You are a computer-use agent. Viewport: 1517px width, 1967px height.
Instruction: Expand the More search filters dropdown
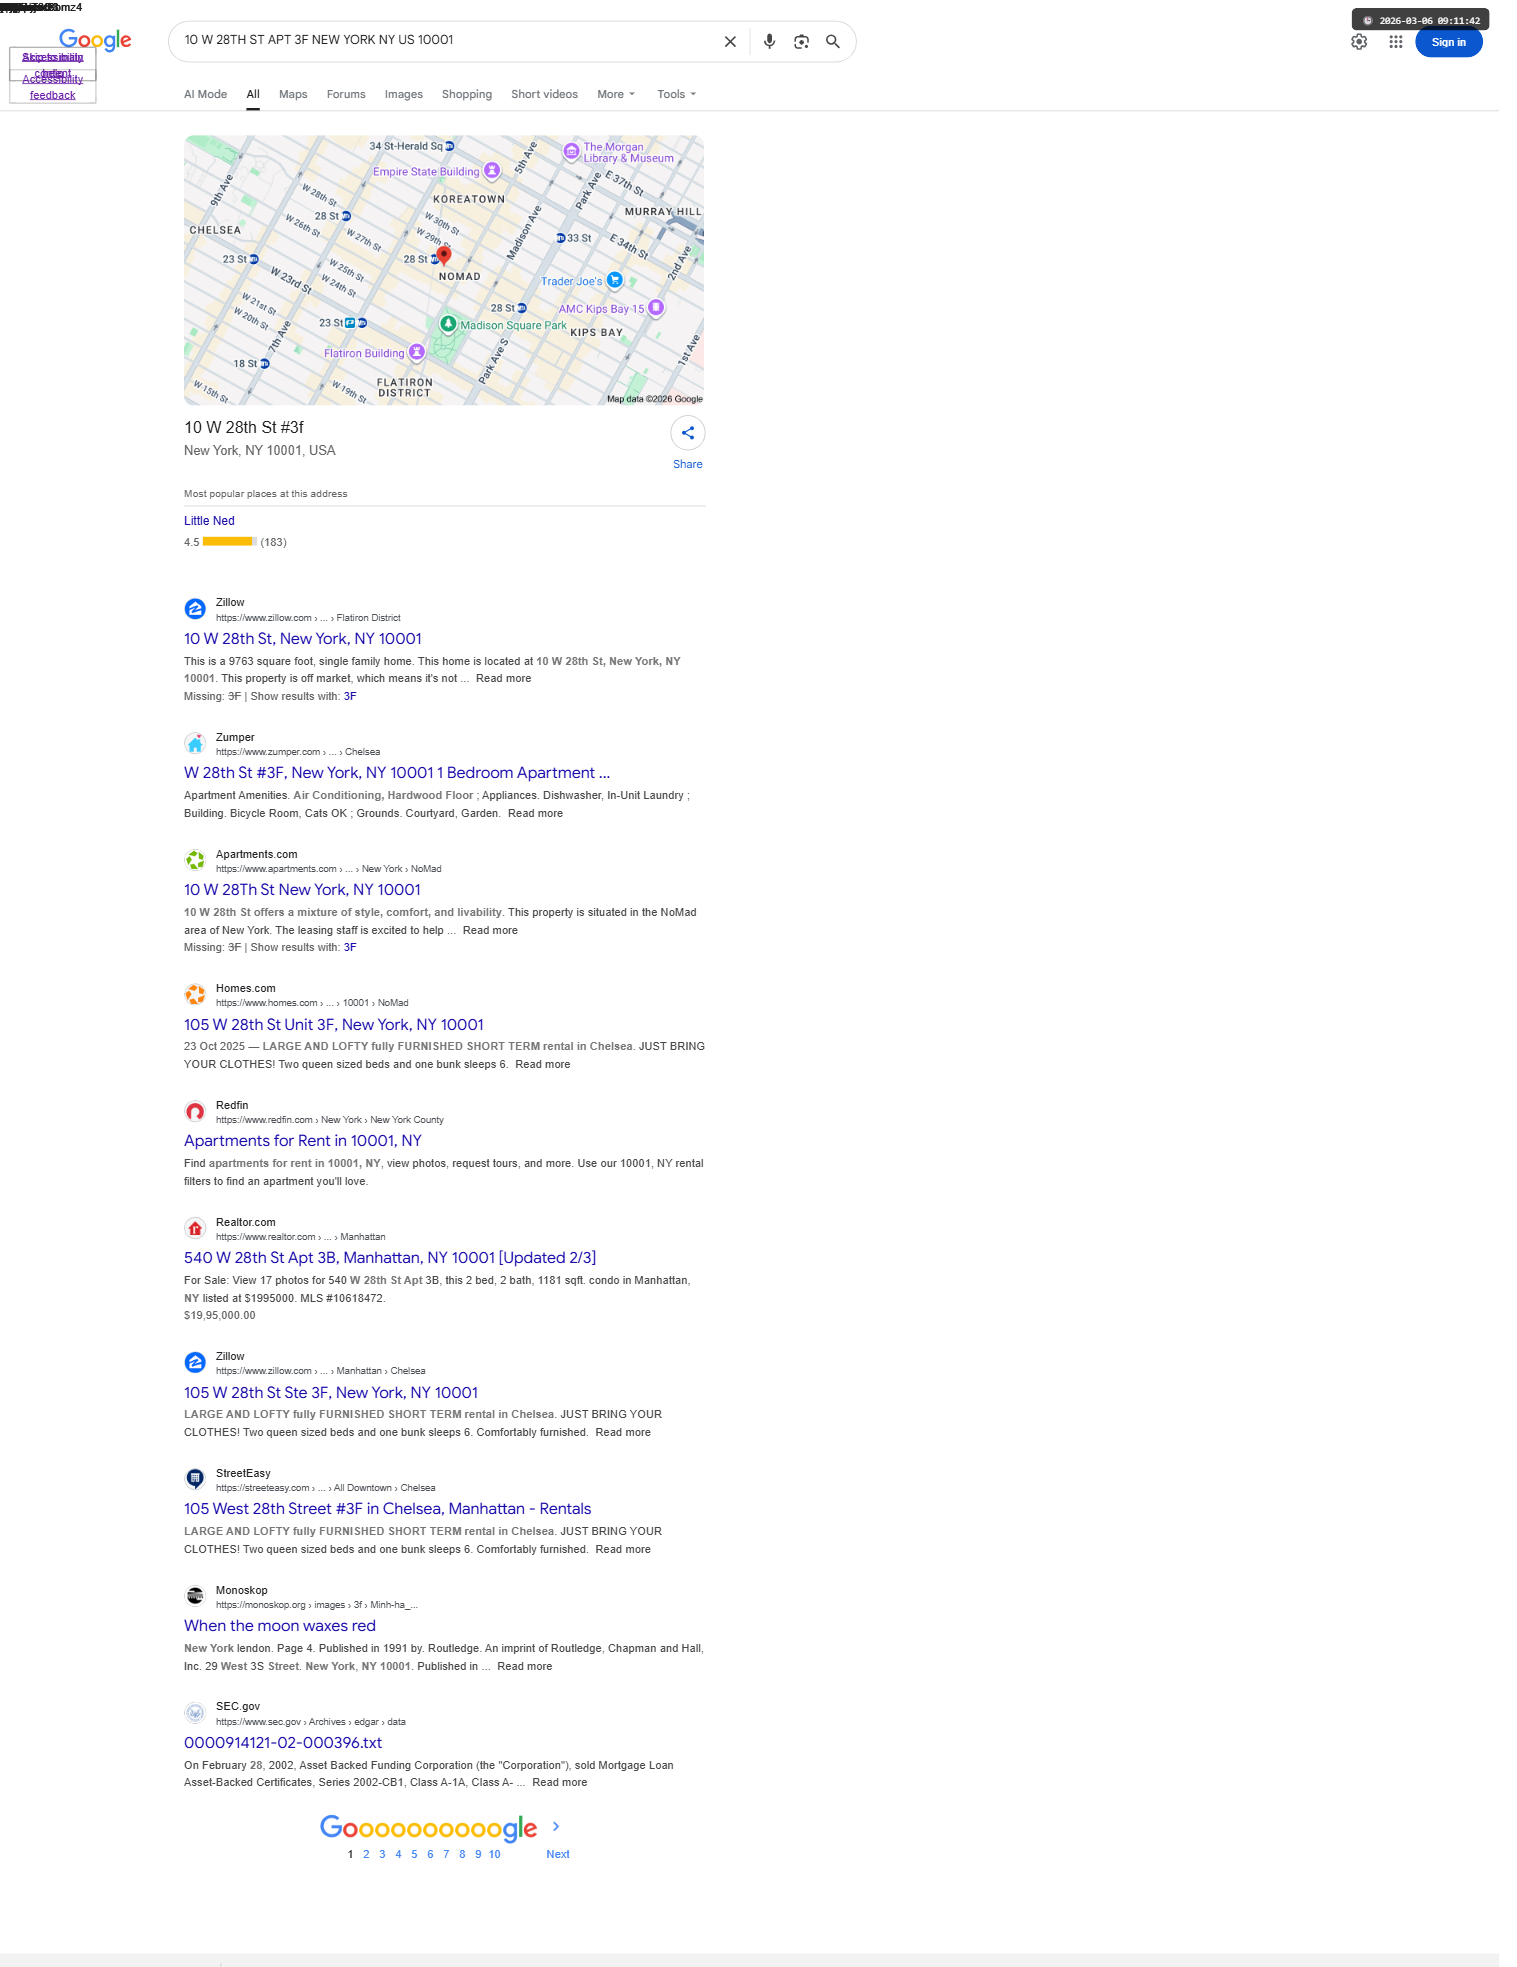[x=616, y=94]
